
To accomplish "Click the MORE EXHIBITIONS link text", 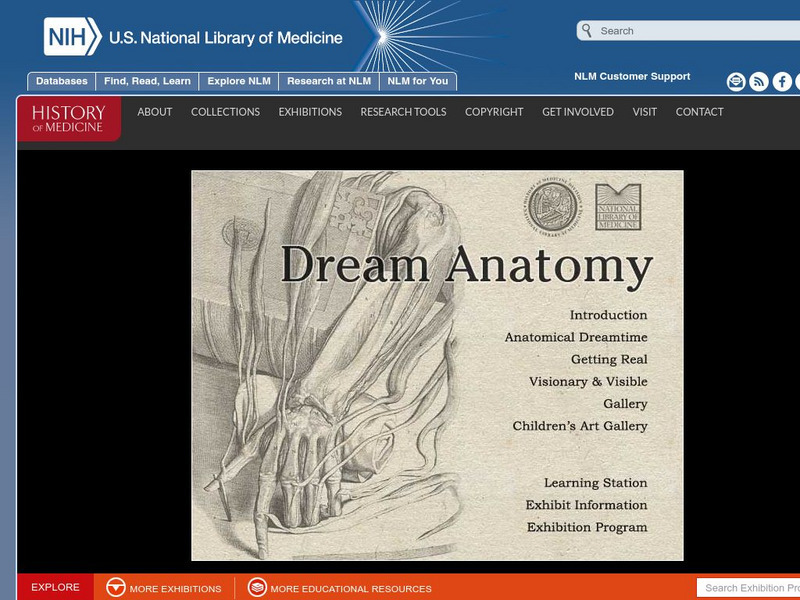I will 176,589.
